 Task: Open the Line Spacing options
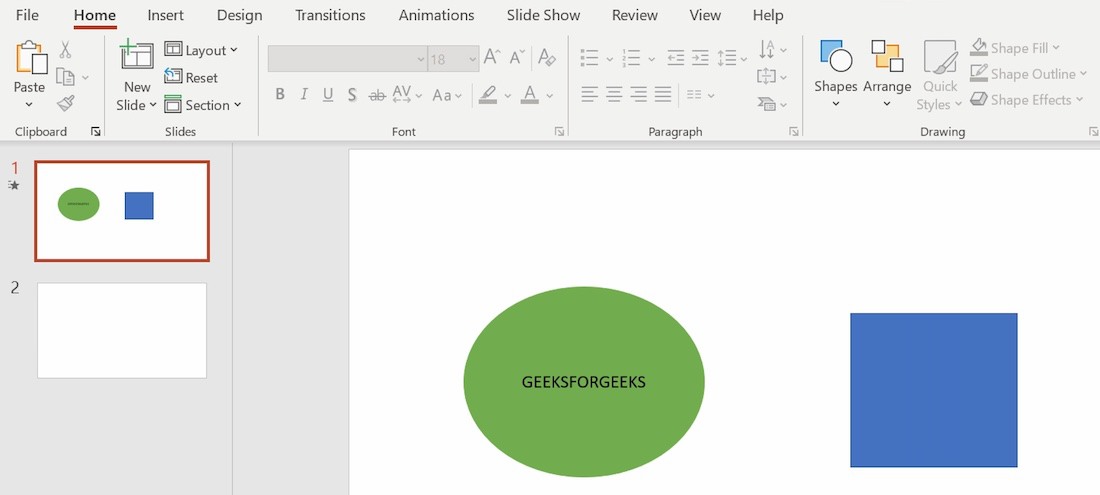tap(732, 58)
